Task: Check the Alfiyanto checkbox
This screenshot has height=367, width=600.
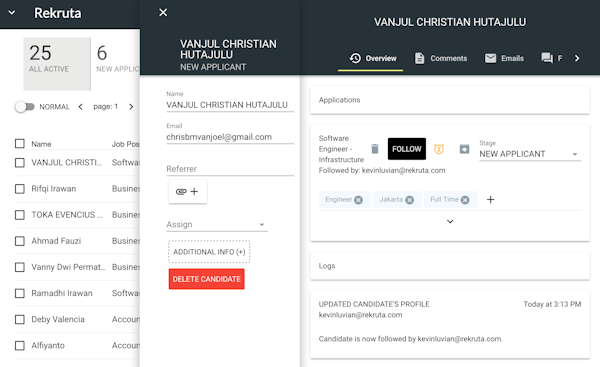Action: 20,346
